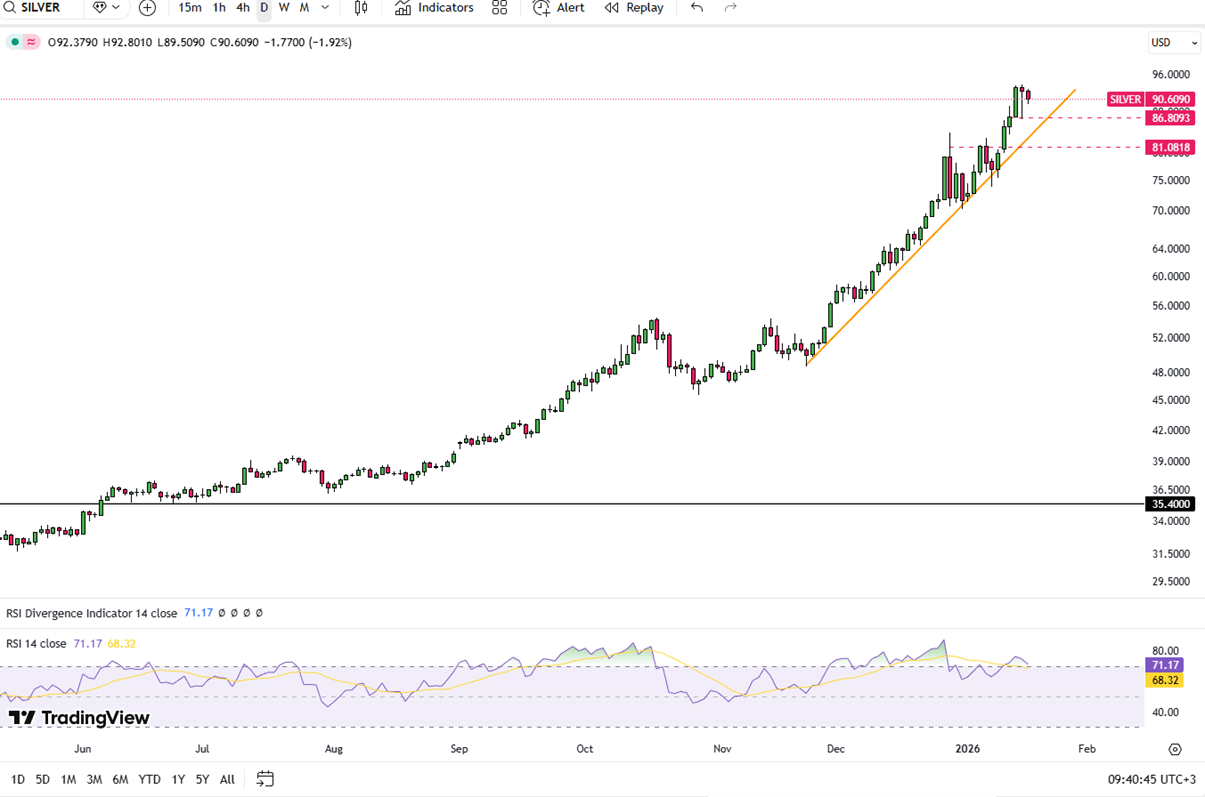Create a new Alert
Viewport: 1205px width, 797px height.
tap(559, 8)
